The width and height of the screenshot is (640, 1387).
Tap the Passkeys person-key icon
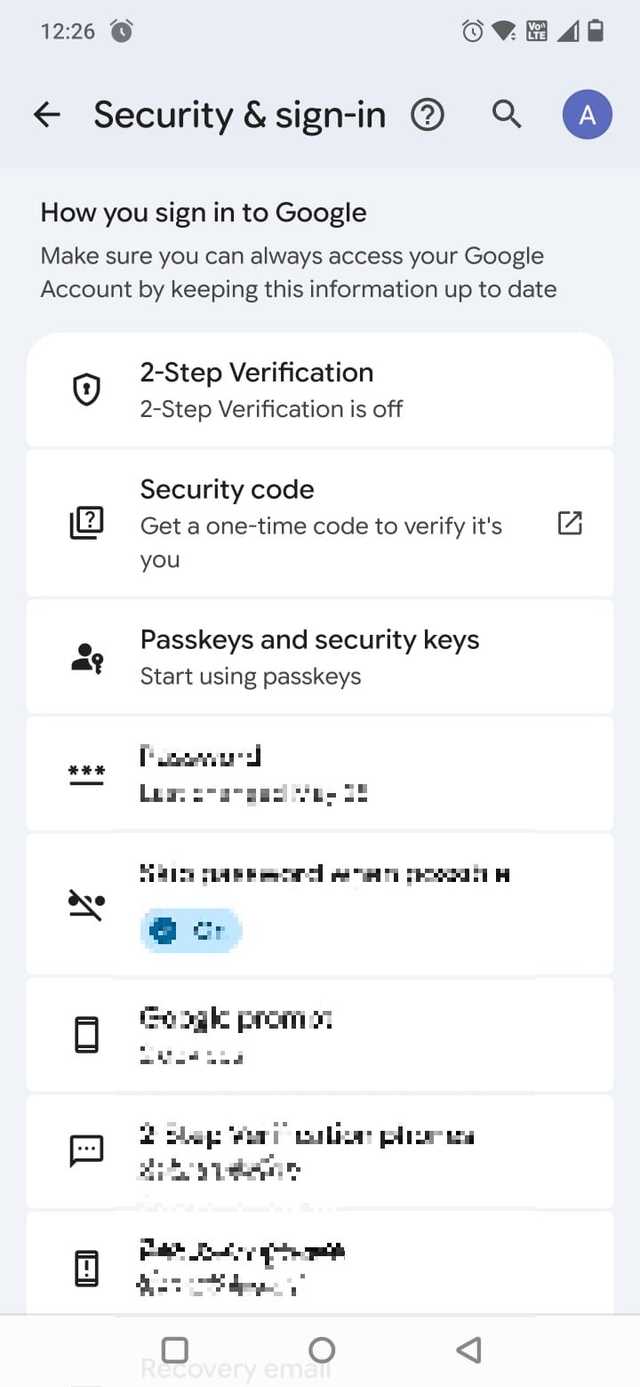pos(87,657)
